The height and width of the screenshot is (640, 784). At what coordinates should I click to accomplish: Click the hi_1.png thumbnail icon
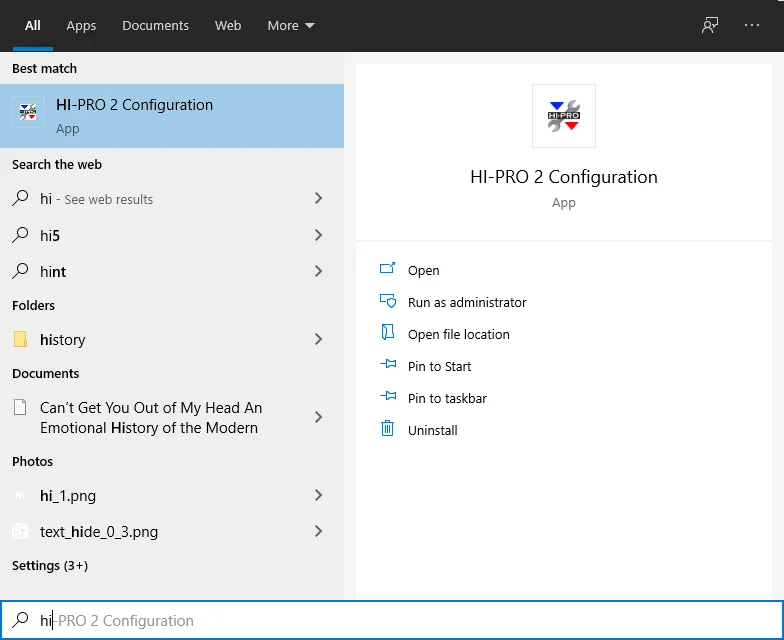point(20,495)
